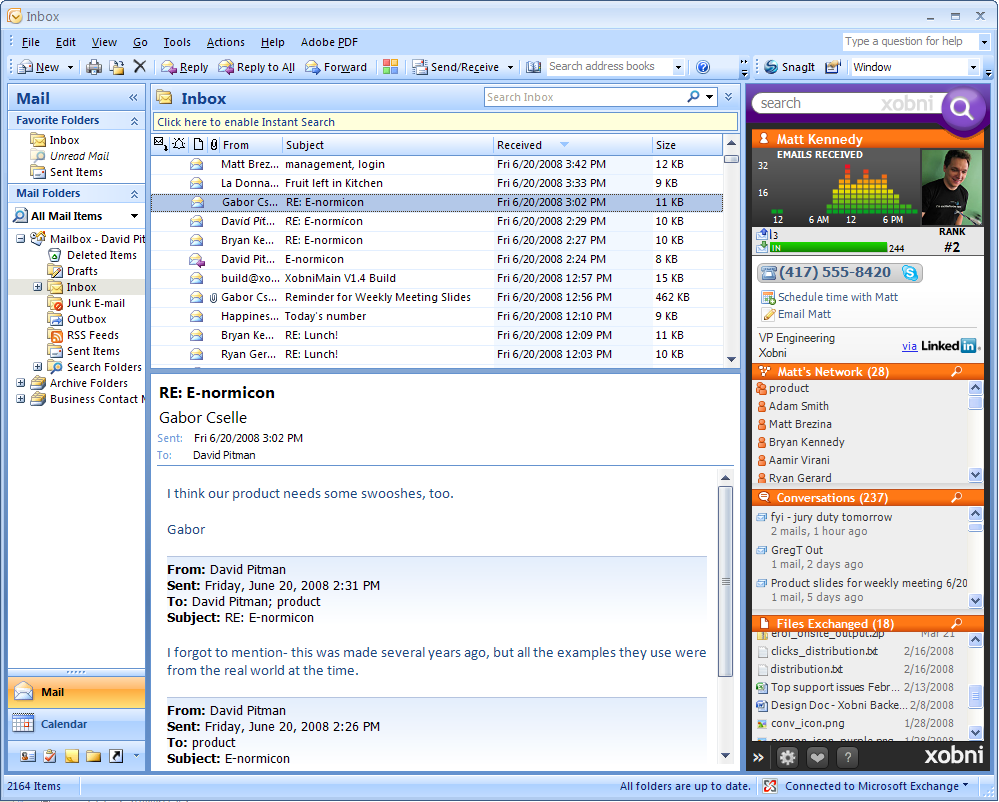
Task: Open the Address Book icon
Action: coord(534,67)
